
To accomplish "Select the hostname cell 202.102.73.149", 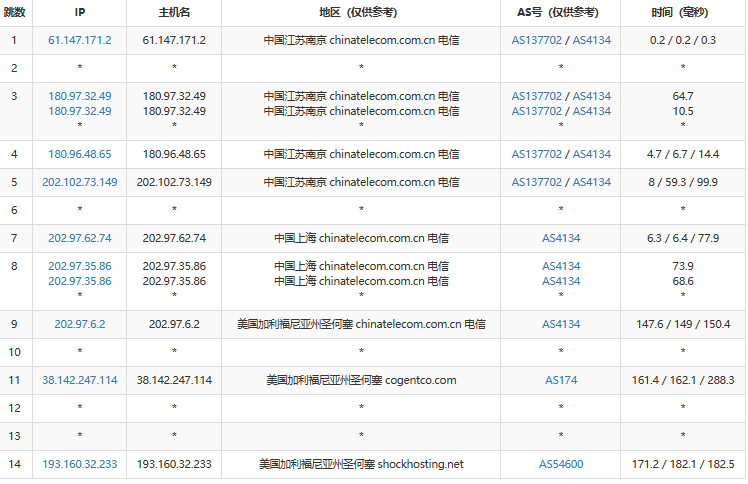I will pyautogui.click(x=174, y=182).
